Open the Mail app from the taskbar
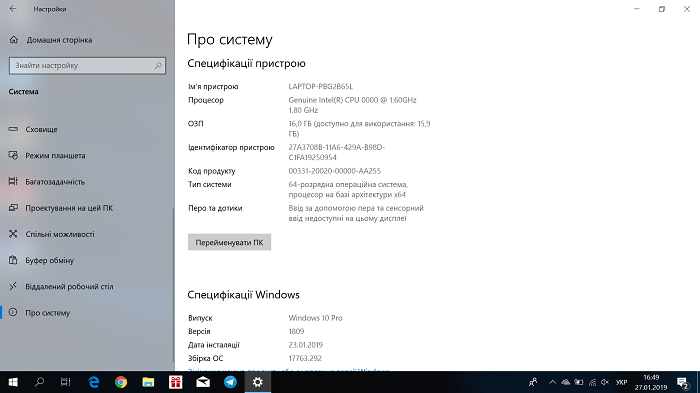The height and width of the screenshot is (393, 700). (203, 382)
